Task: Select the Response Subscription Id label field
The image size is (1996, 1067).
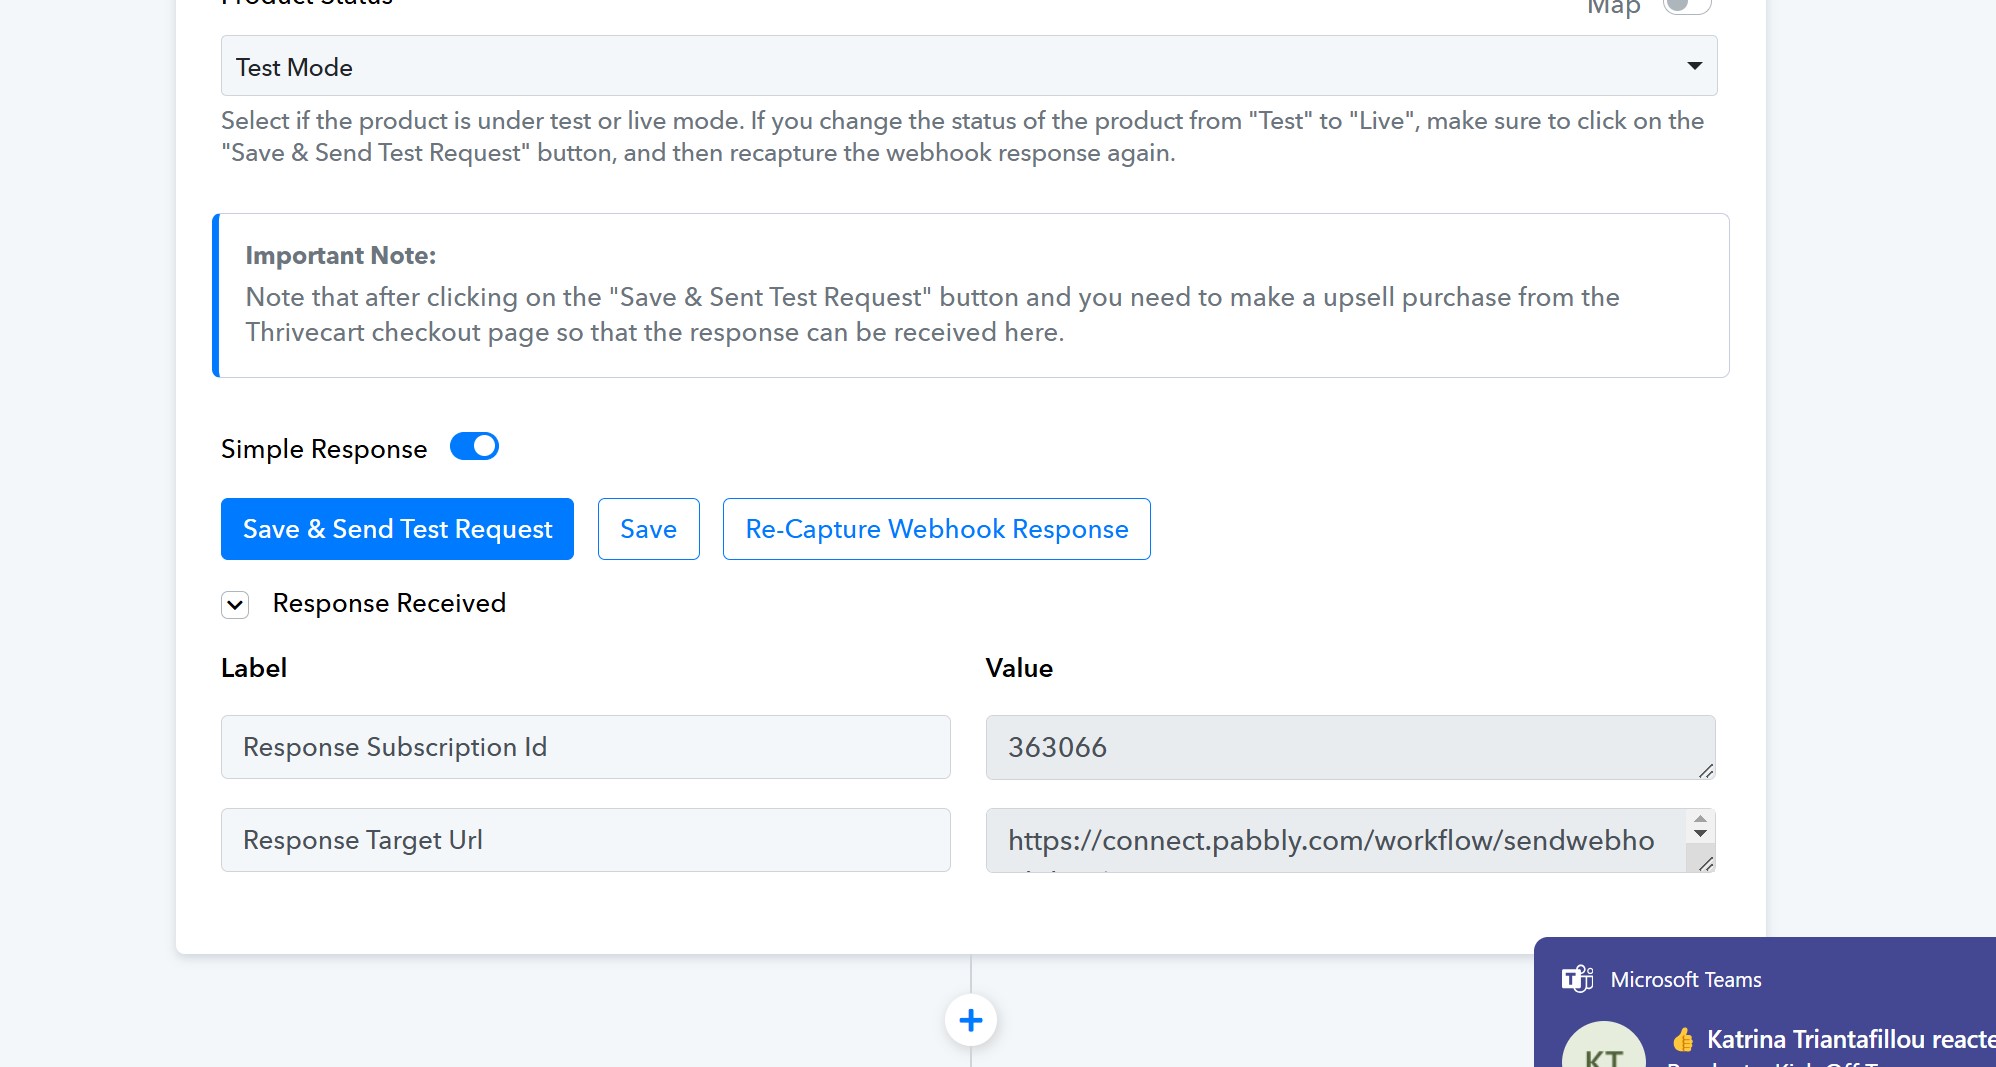Action: pyautogui.click(x=585, y=747)
